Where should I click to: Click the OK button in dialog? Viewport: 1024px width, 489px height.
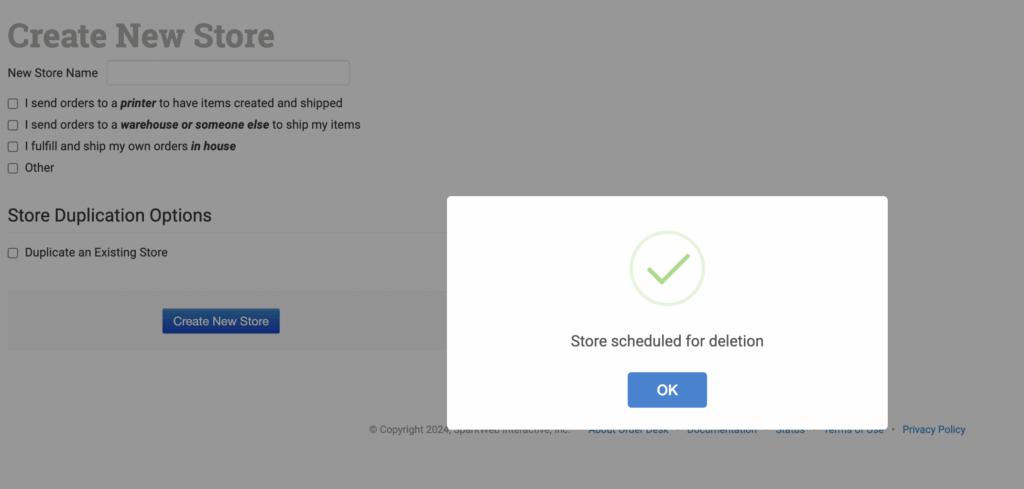point(667,390)
